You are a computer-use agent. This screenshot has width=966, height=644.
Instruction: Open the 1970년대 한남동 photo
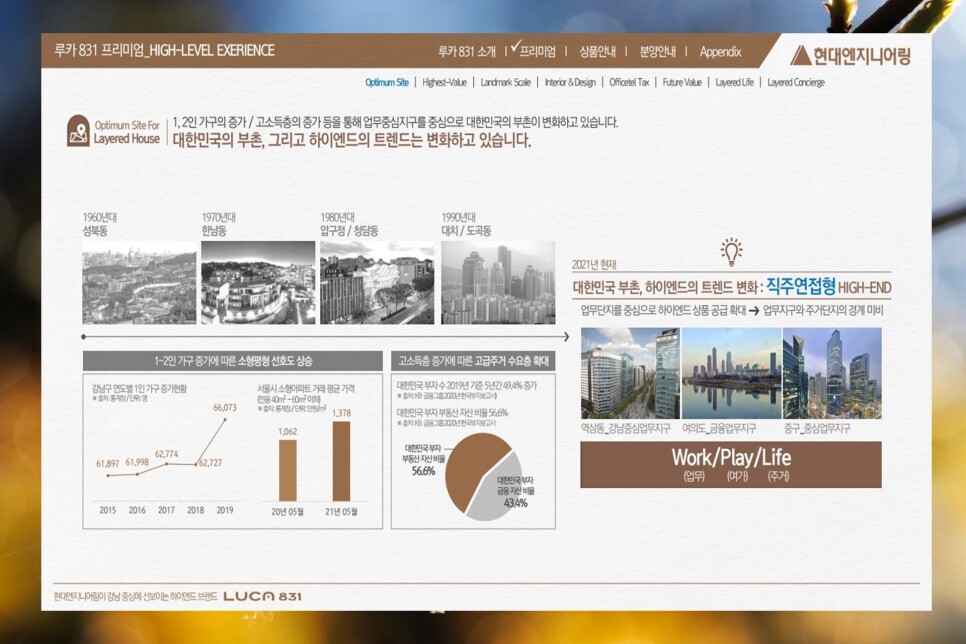pyautogui.click(x=258, y=282)
